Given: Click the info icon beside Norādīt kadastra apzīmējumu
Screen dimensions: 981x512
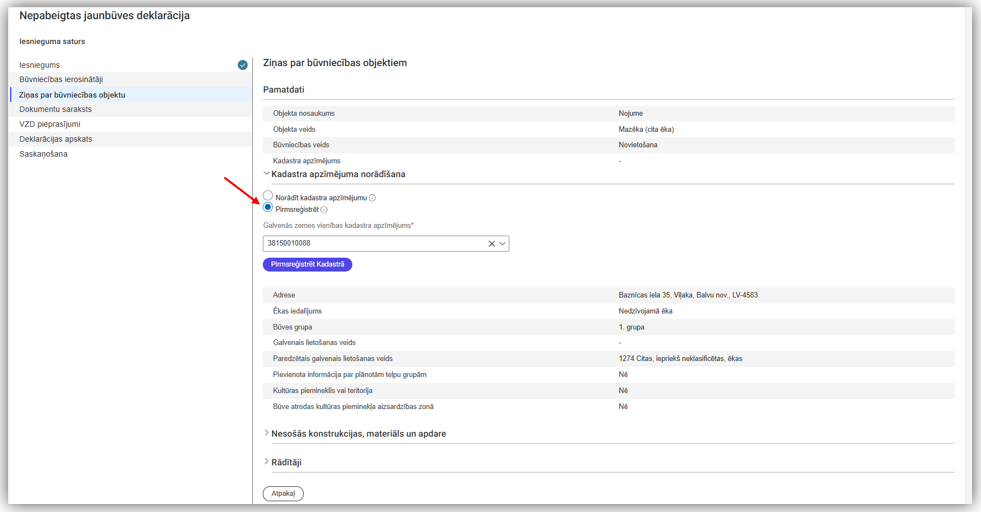Looking at the screenshot, I should 373,198.
